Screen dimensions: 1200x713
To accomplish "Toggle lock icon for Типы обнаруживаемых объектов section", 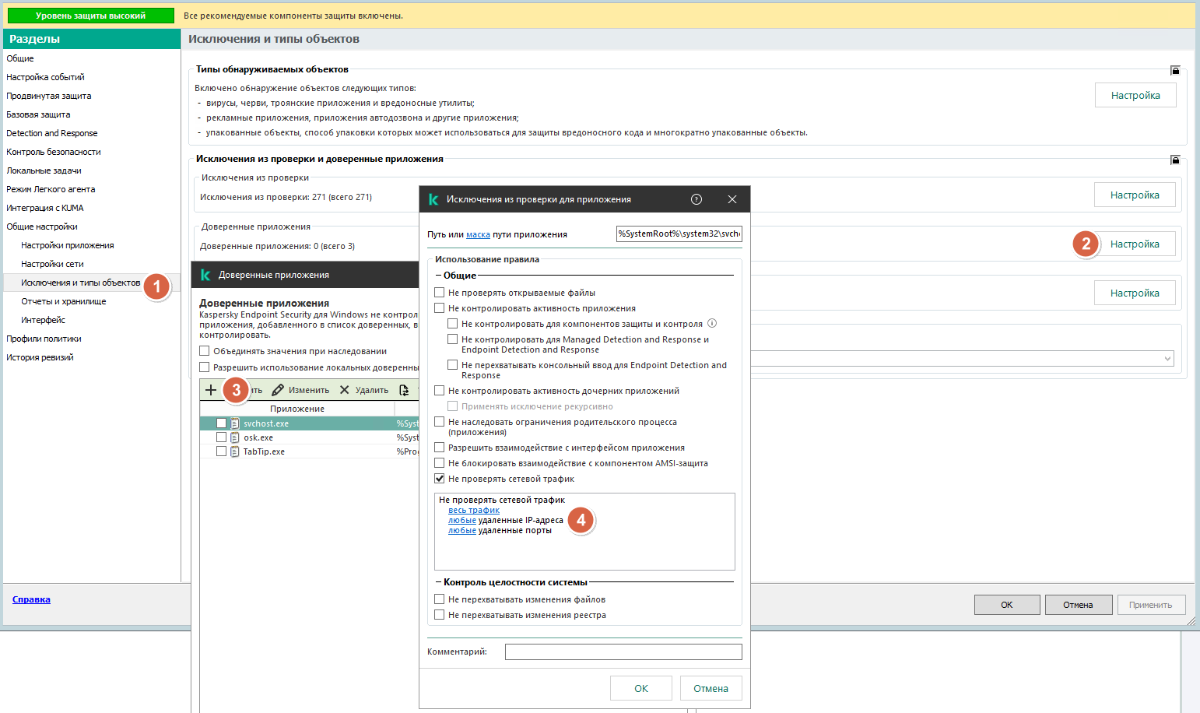I will pyautogui.click(x=1175, y=70).
